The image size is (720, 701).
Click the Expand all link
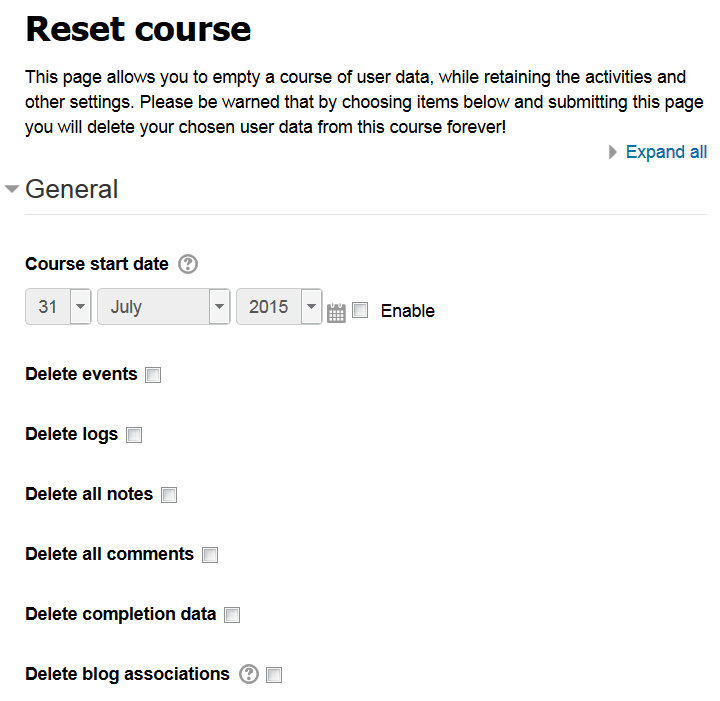pyautogui.click(x=666, y=152)
